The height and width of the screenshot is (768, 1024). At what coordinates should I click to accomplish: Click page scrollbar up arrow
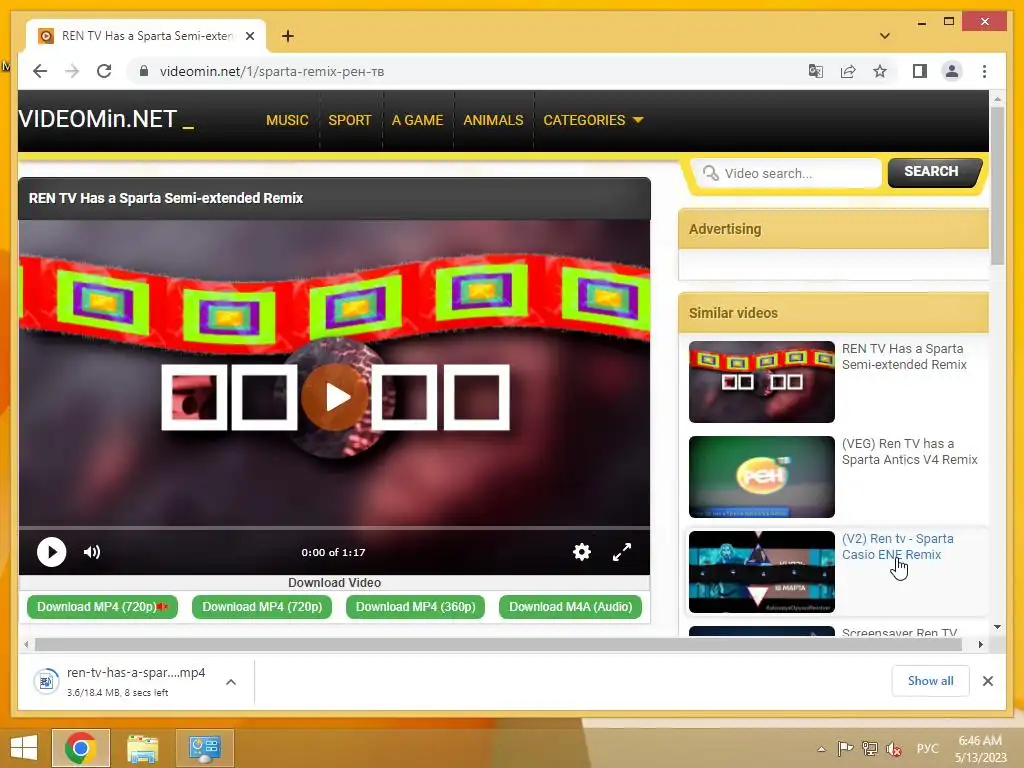click(997, 99)
